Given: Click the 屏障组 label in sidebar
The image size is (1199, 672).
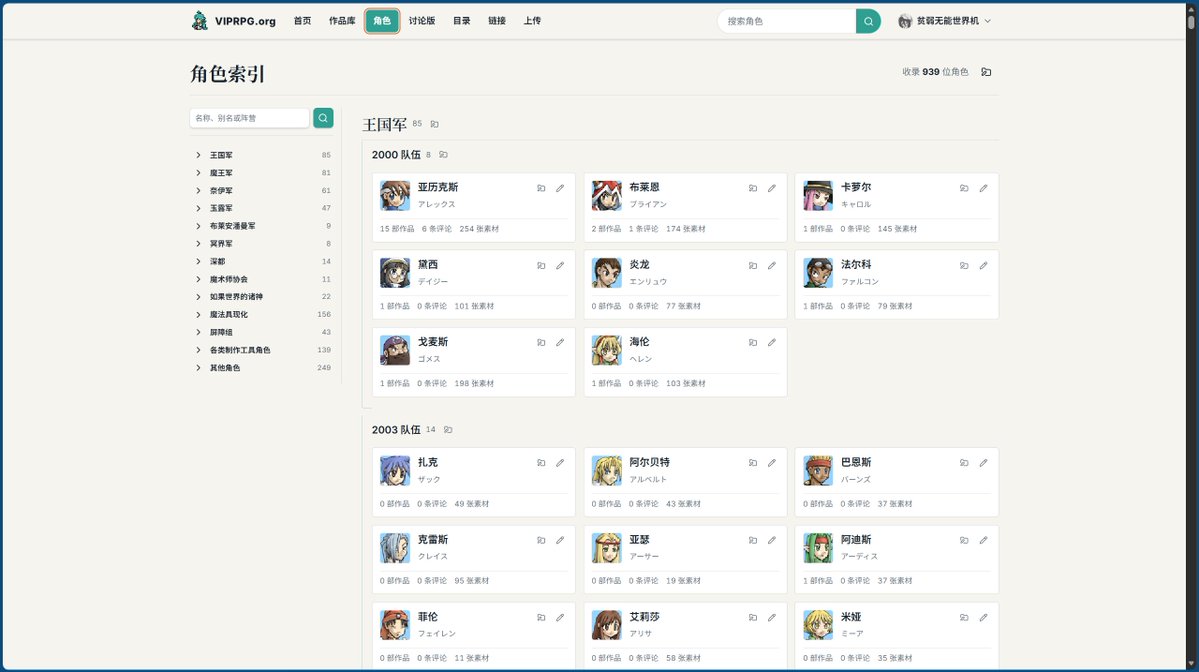Looking at the screenshot, I should [221, 333].
